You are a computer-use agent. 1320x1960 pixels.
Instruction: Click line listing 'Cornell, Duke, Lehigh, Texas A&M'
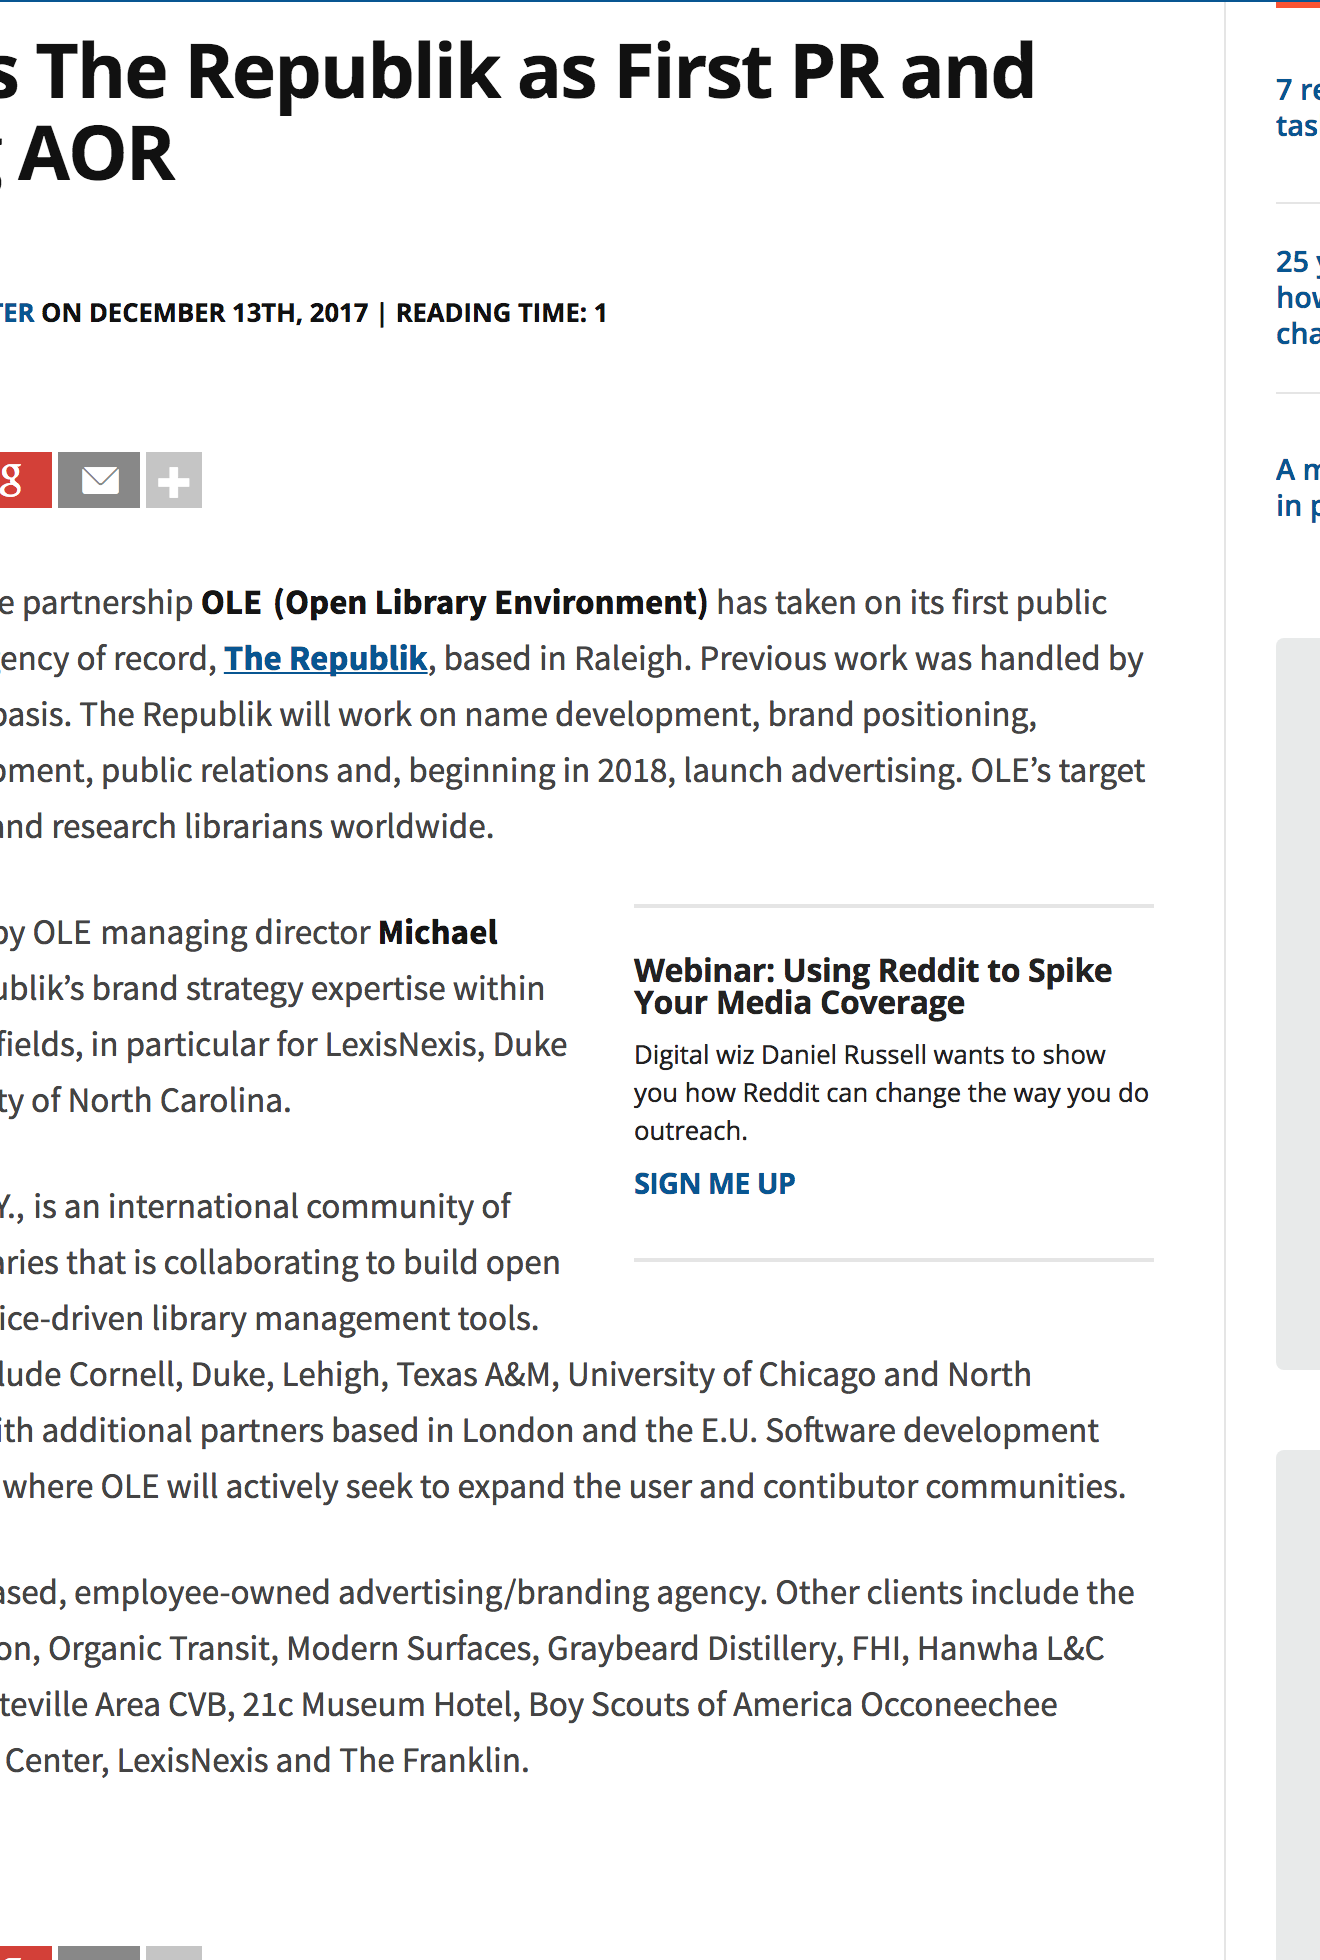coord(516,1375)
